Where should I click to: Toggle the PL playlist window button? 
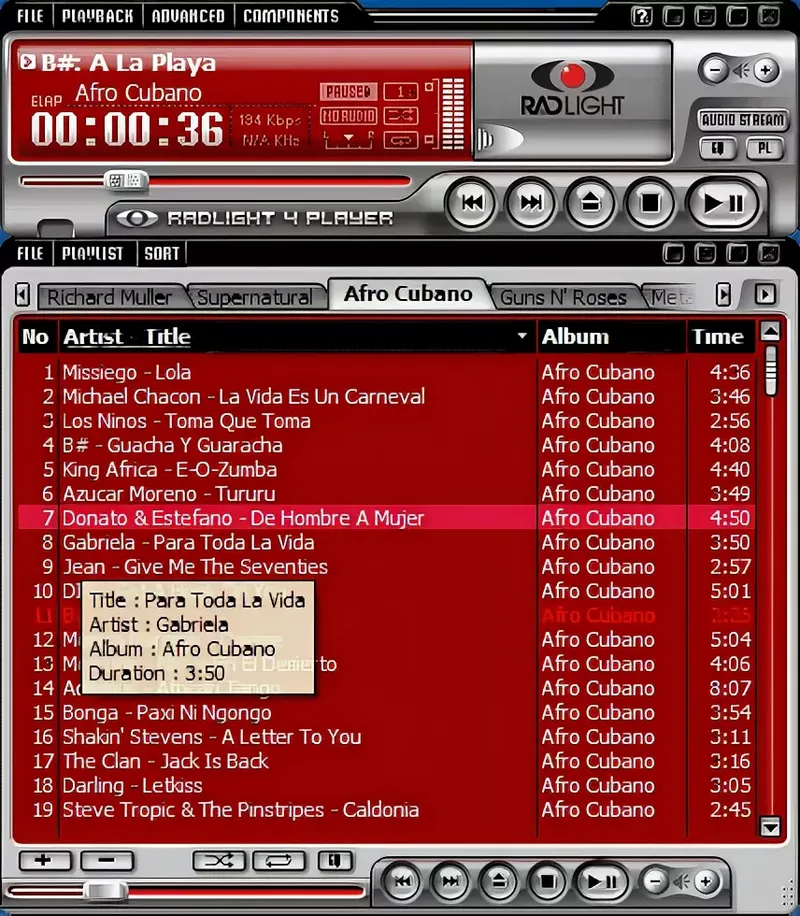click(764, 148)
